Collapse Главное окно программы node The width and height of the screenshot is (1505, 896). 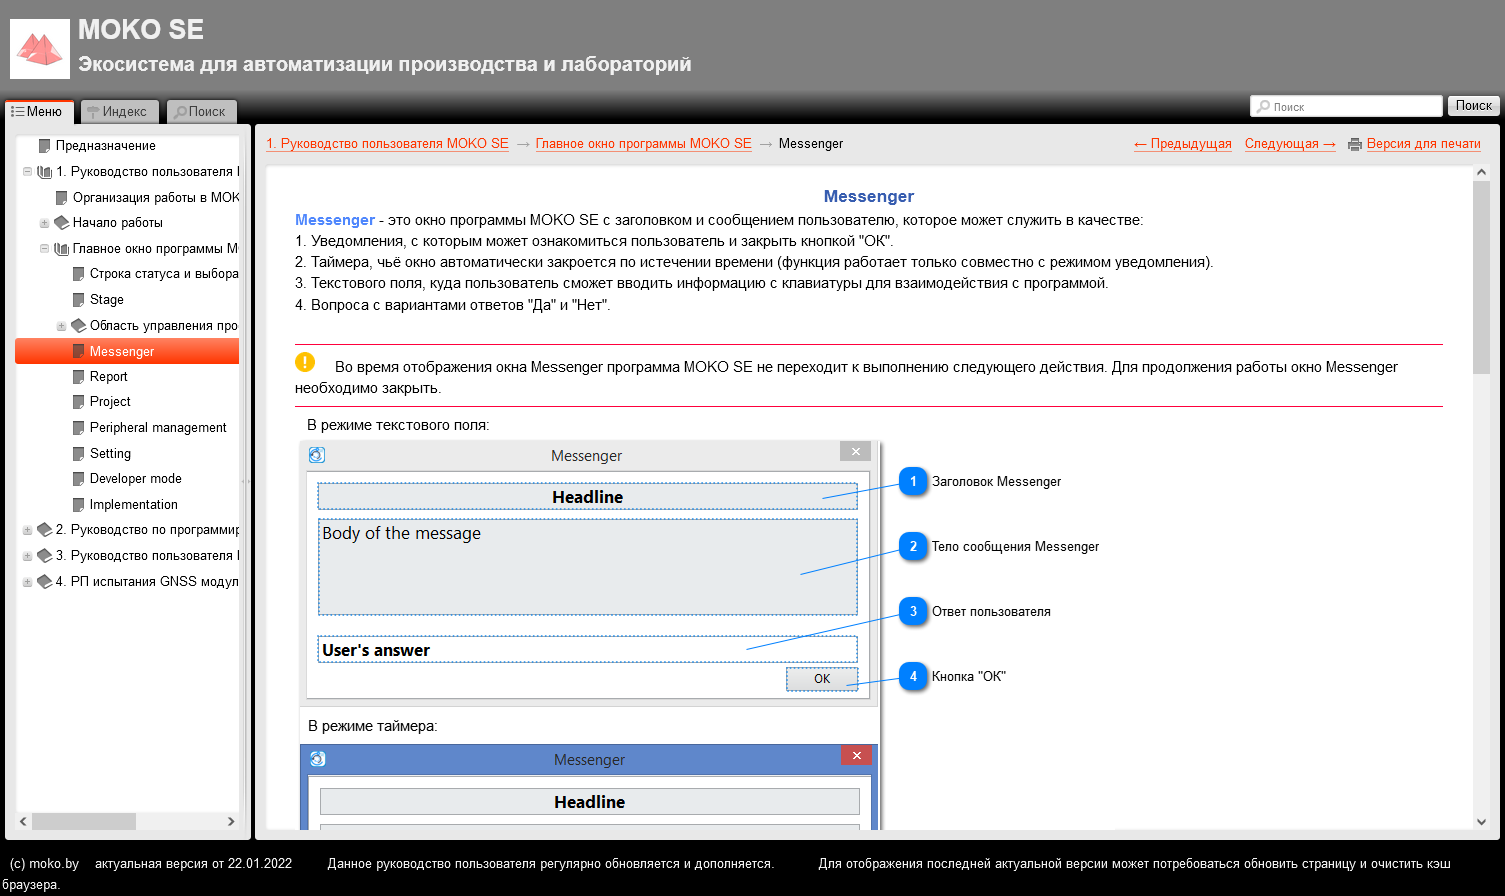[44, 248]
